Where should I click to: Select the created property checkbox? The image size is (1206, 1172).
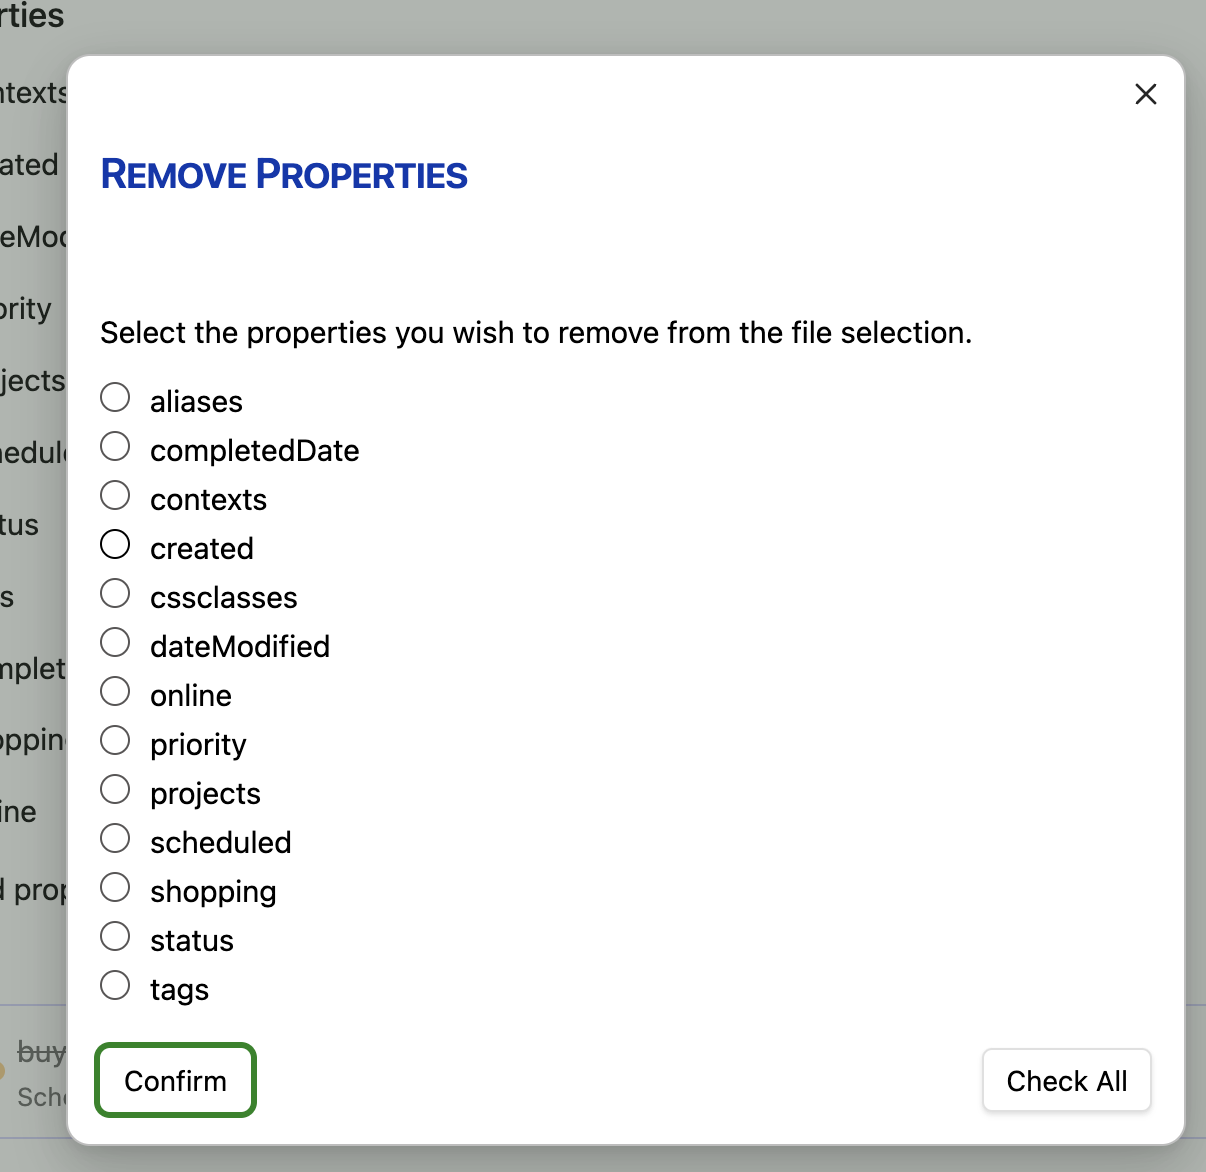[115, 544]
